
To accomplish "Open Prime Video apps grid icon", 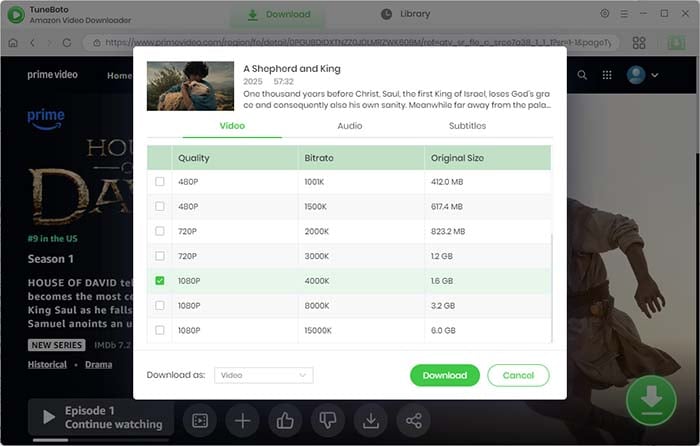I will pyautogui.click(x=607, y=75).
